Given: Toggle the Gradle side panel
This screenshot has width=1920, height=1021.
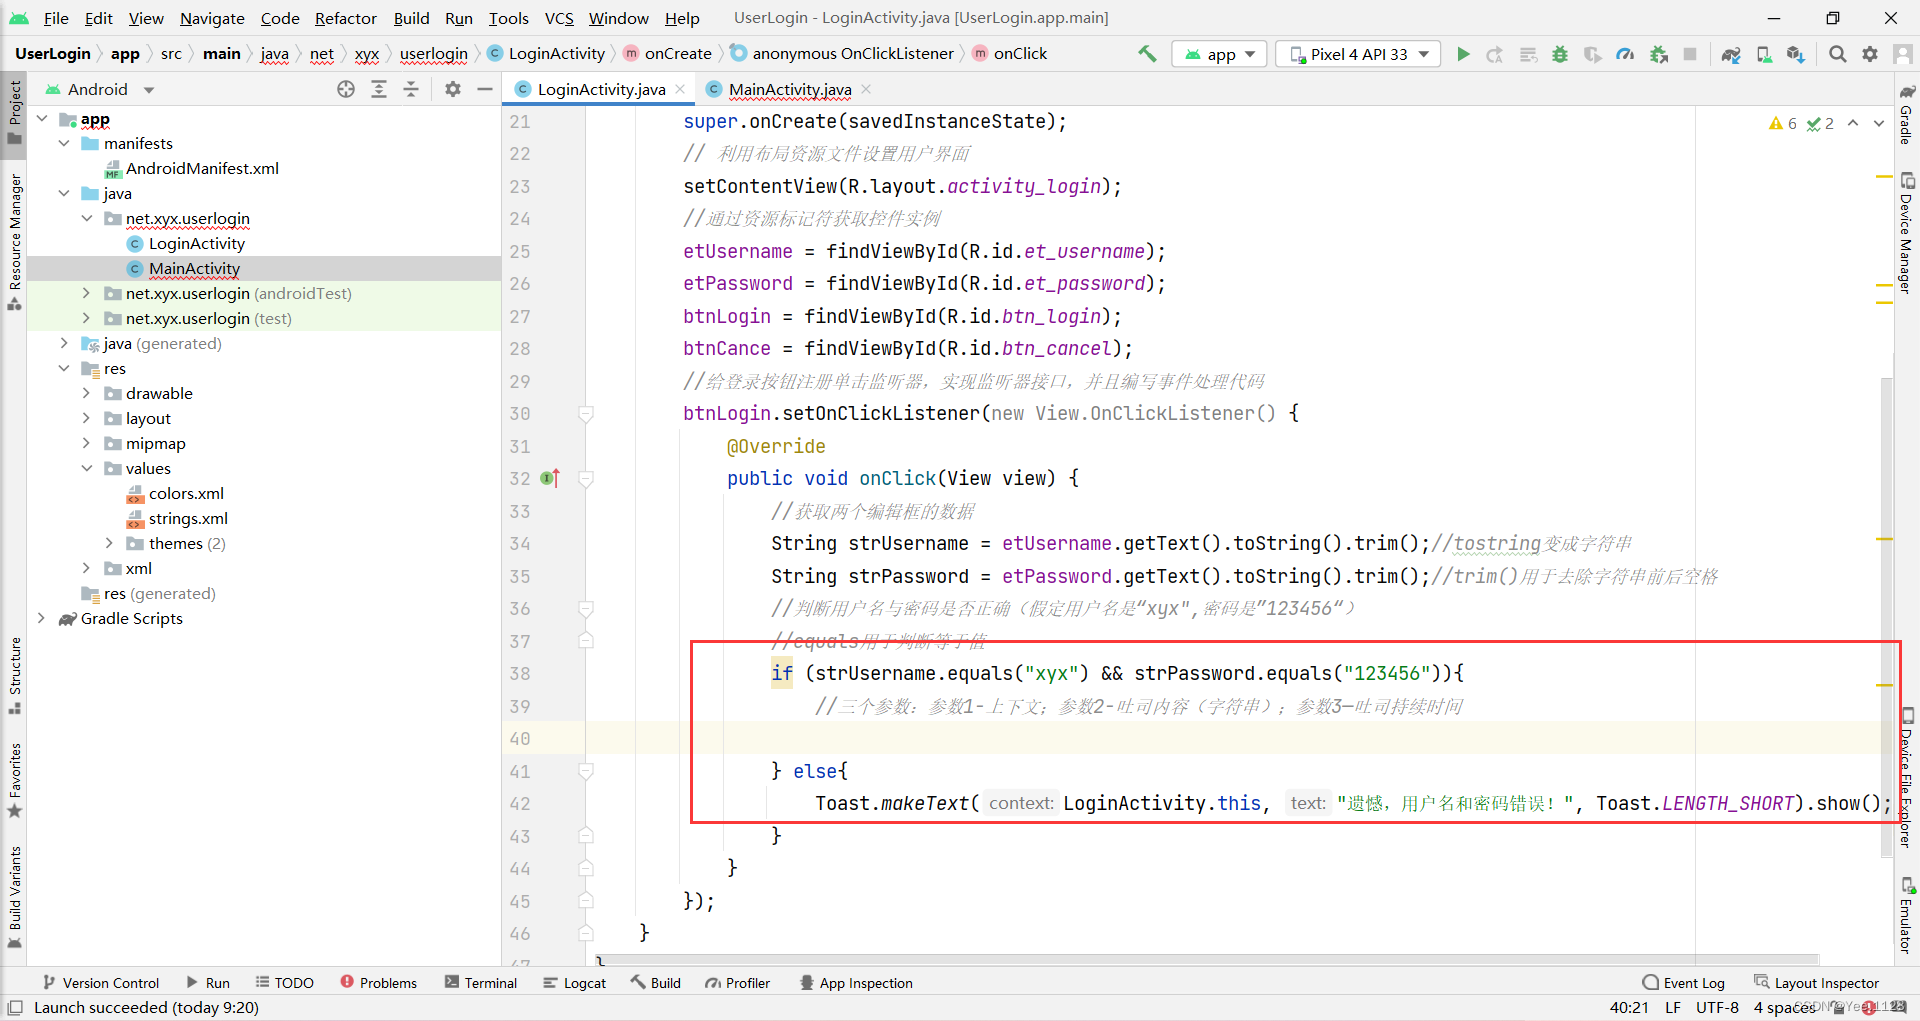Looking at the screenshot, I should point(1907,114).
